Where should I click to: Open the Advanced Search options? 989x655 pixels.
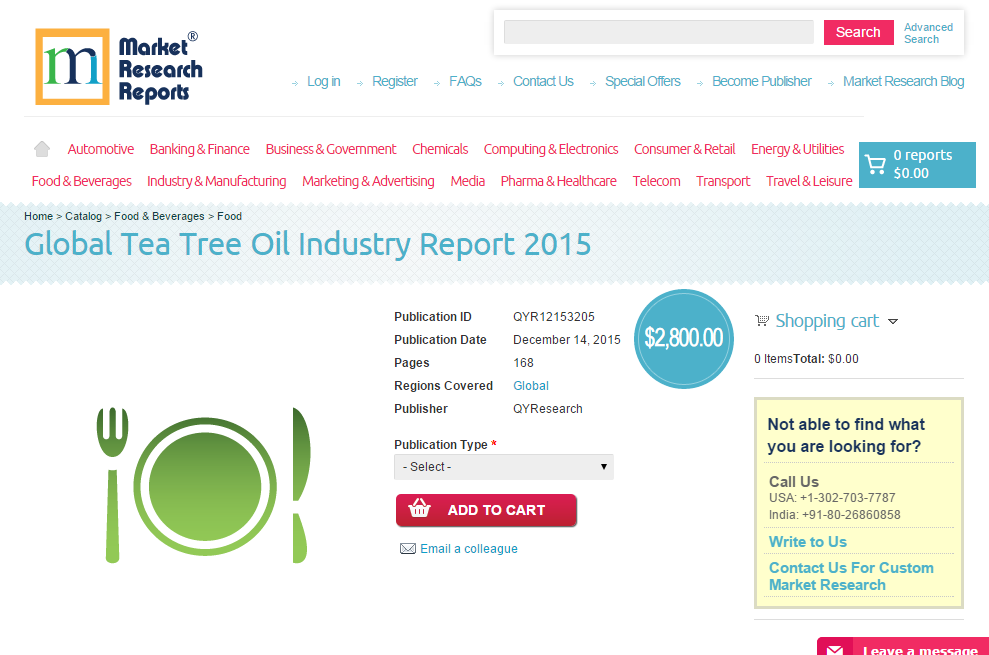pos(927,33)
